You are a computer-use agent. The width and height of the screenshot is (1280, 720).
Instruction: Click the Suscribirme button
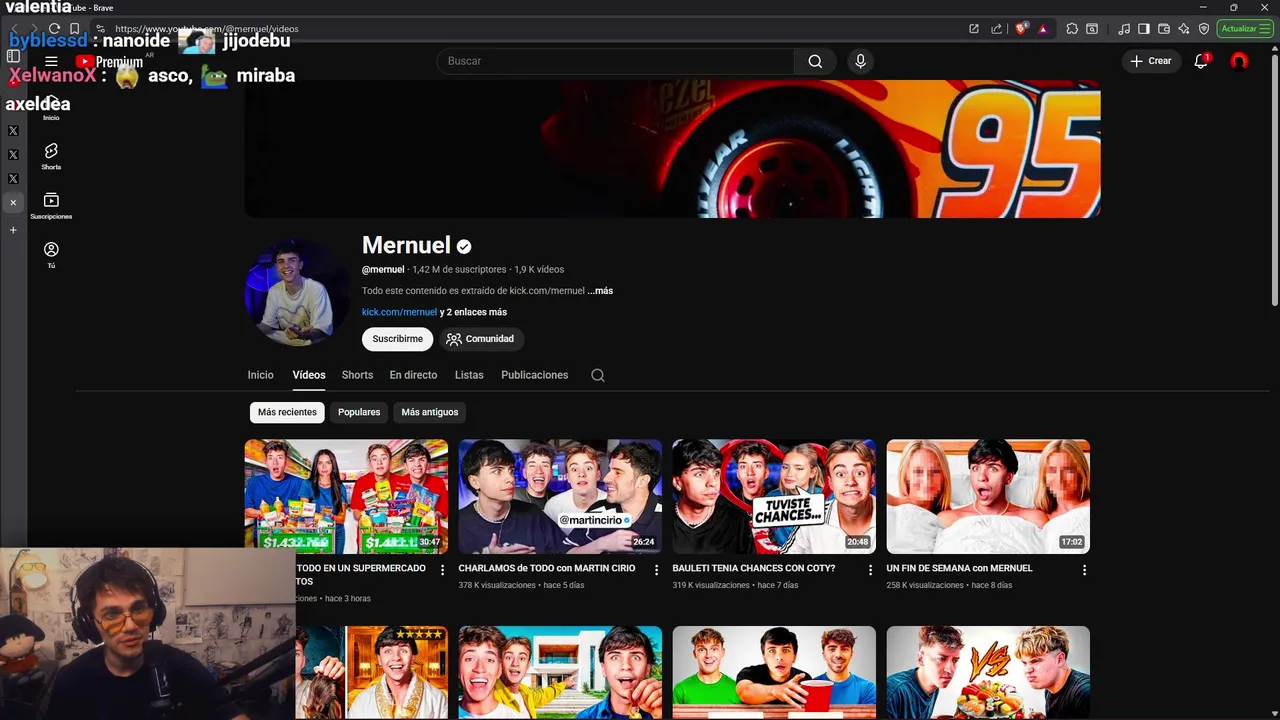(397, 339)
